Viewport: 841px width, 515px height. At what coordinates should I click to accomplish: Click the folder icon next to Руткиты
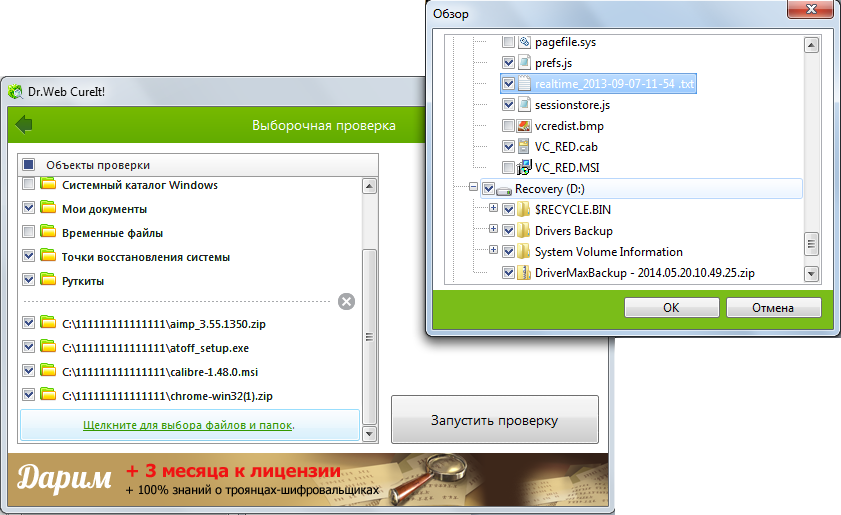(48, 279)
